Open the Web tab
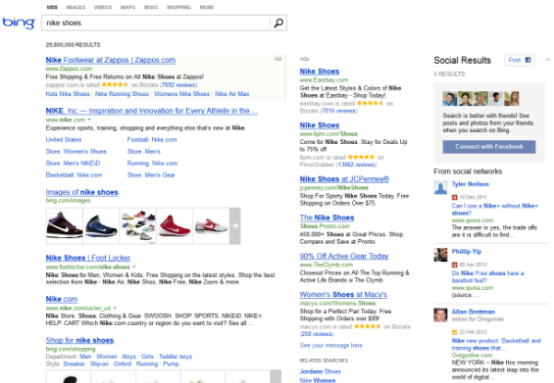Viewport: 554px width, 383px height. 52,7
